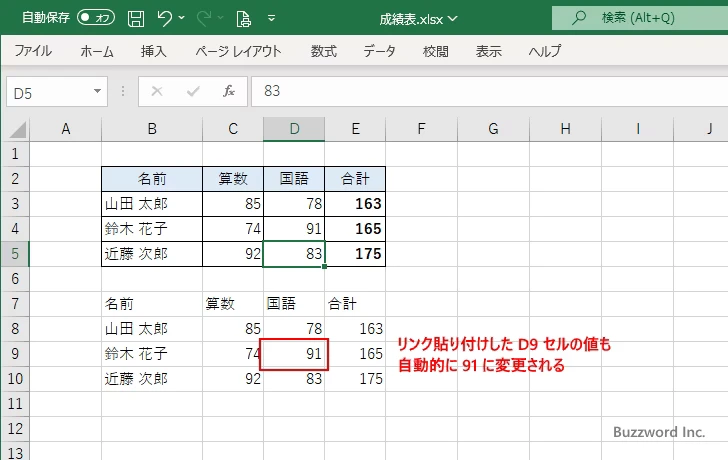Click the Select All corner triangle
This screenshot has width=728, height=460.
point(18,130)
